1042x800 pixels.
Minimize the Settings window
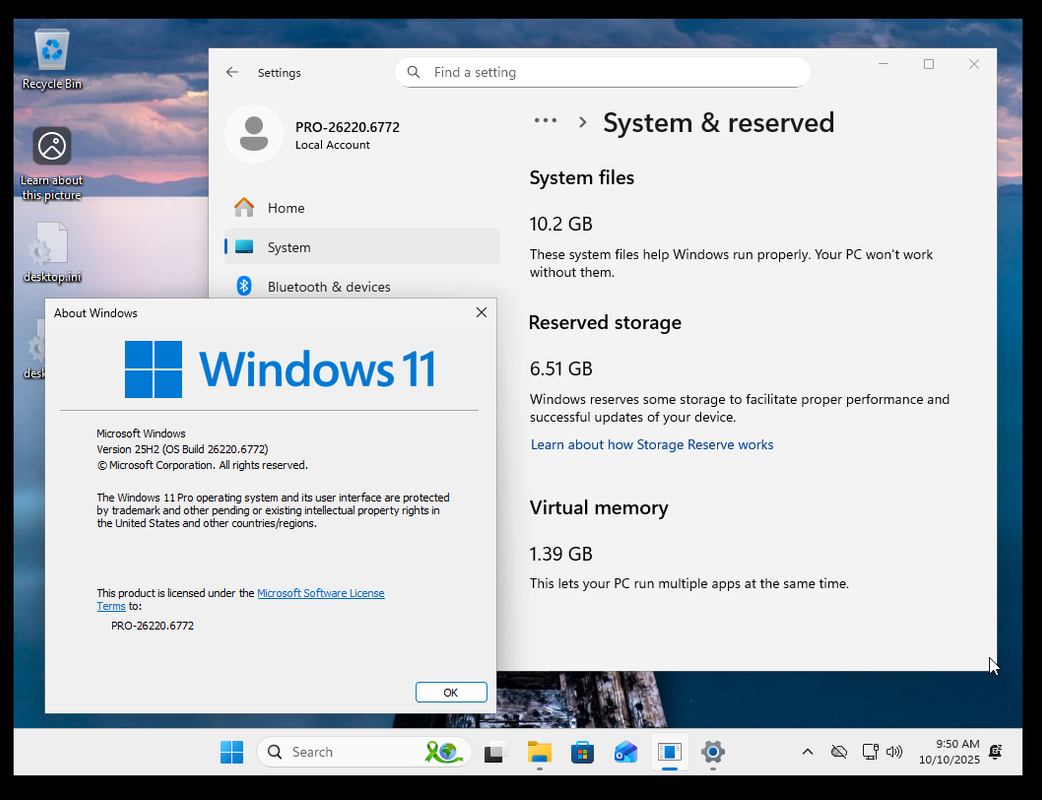coord(884,64)
